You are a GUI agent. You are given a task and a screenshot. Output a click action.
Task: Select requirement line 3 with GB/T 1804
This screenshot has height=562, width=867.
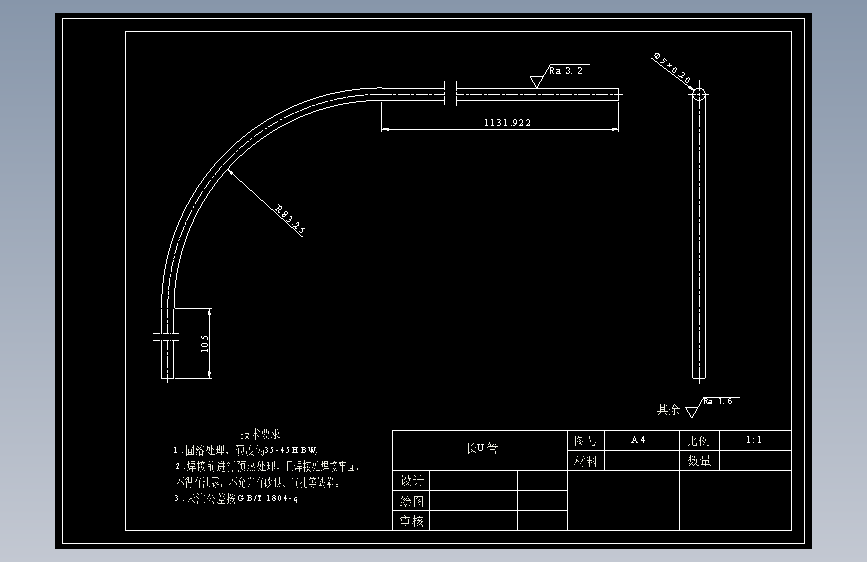[236, 498]
